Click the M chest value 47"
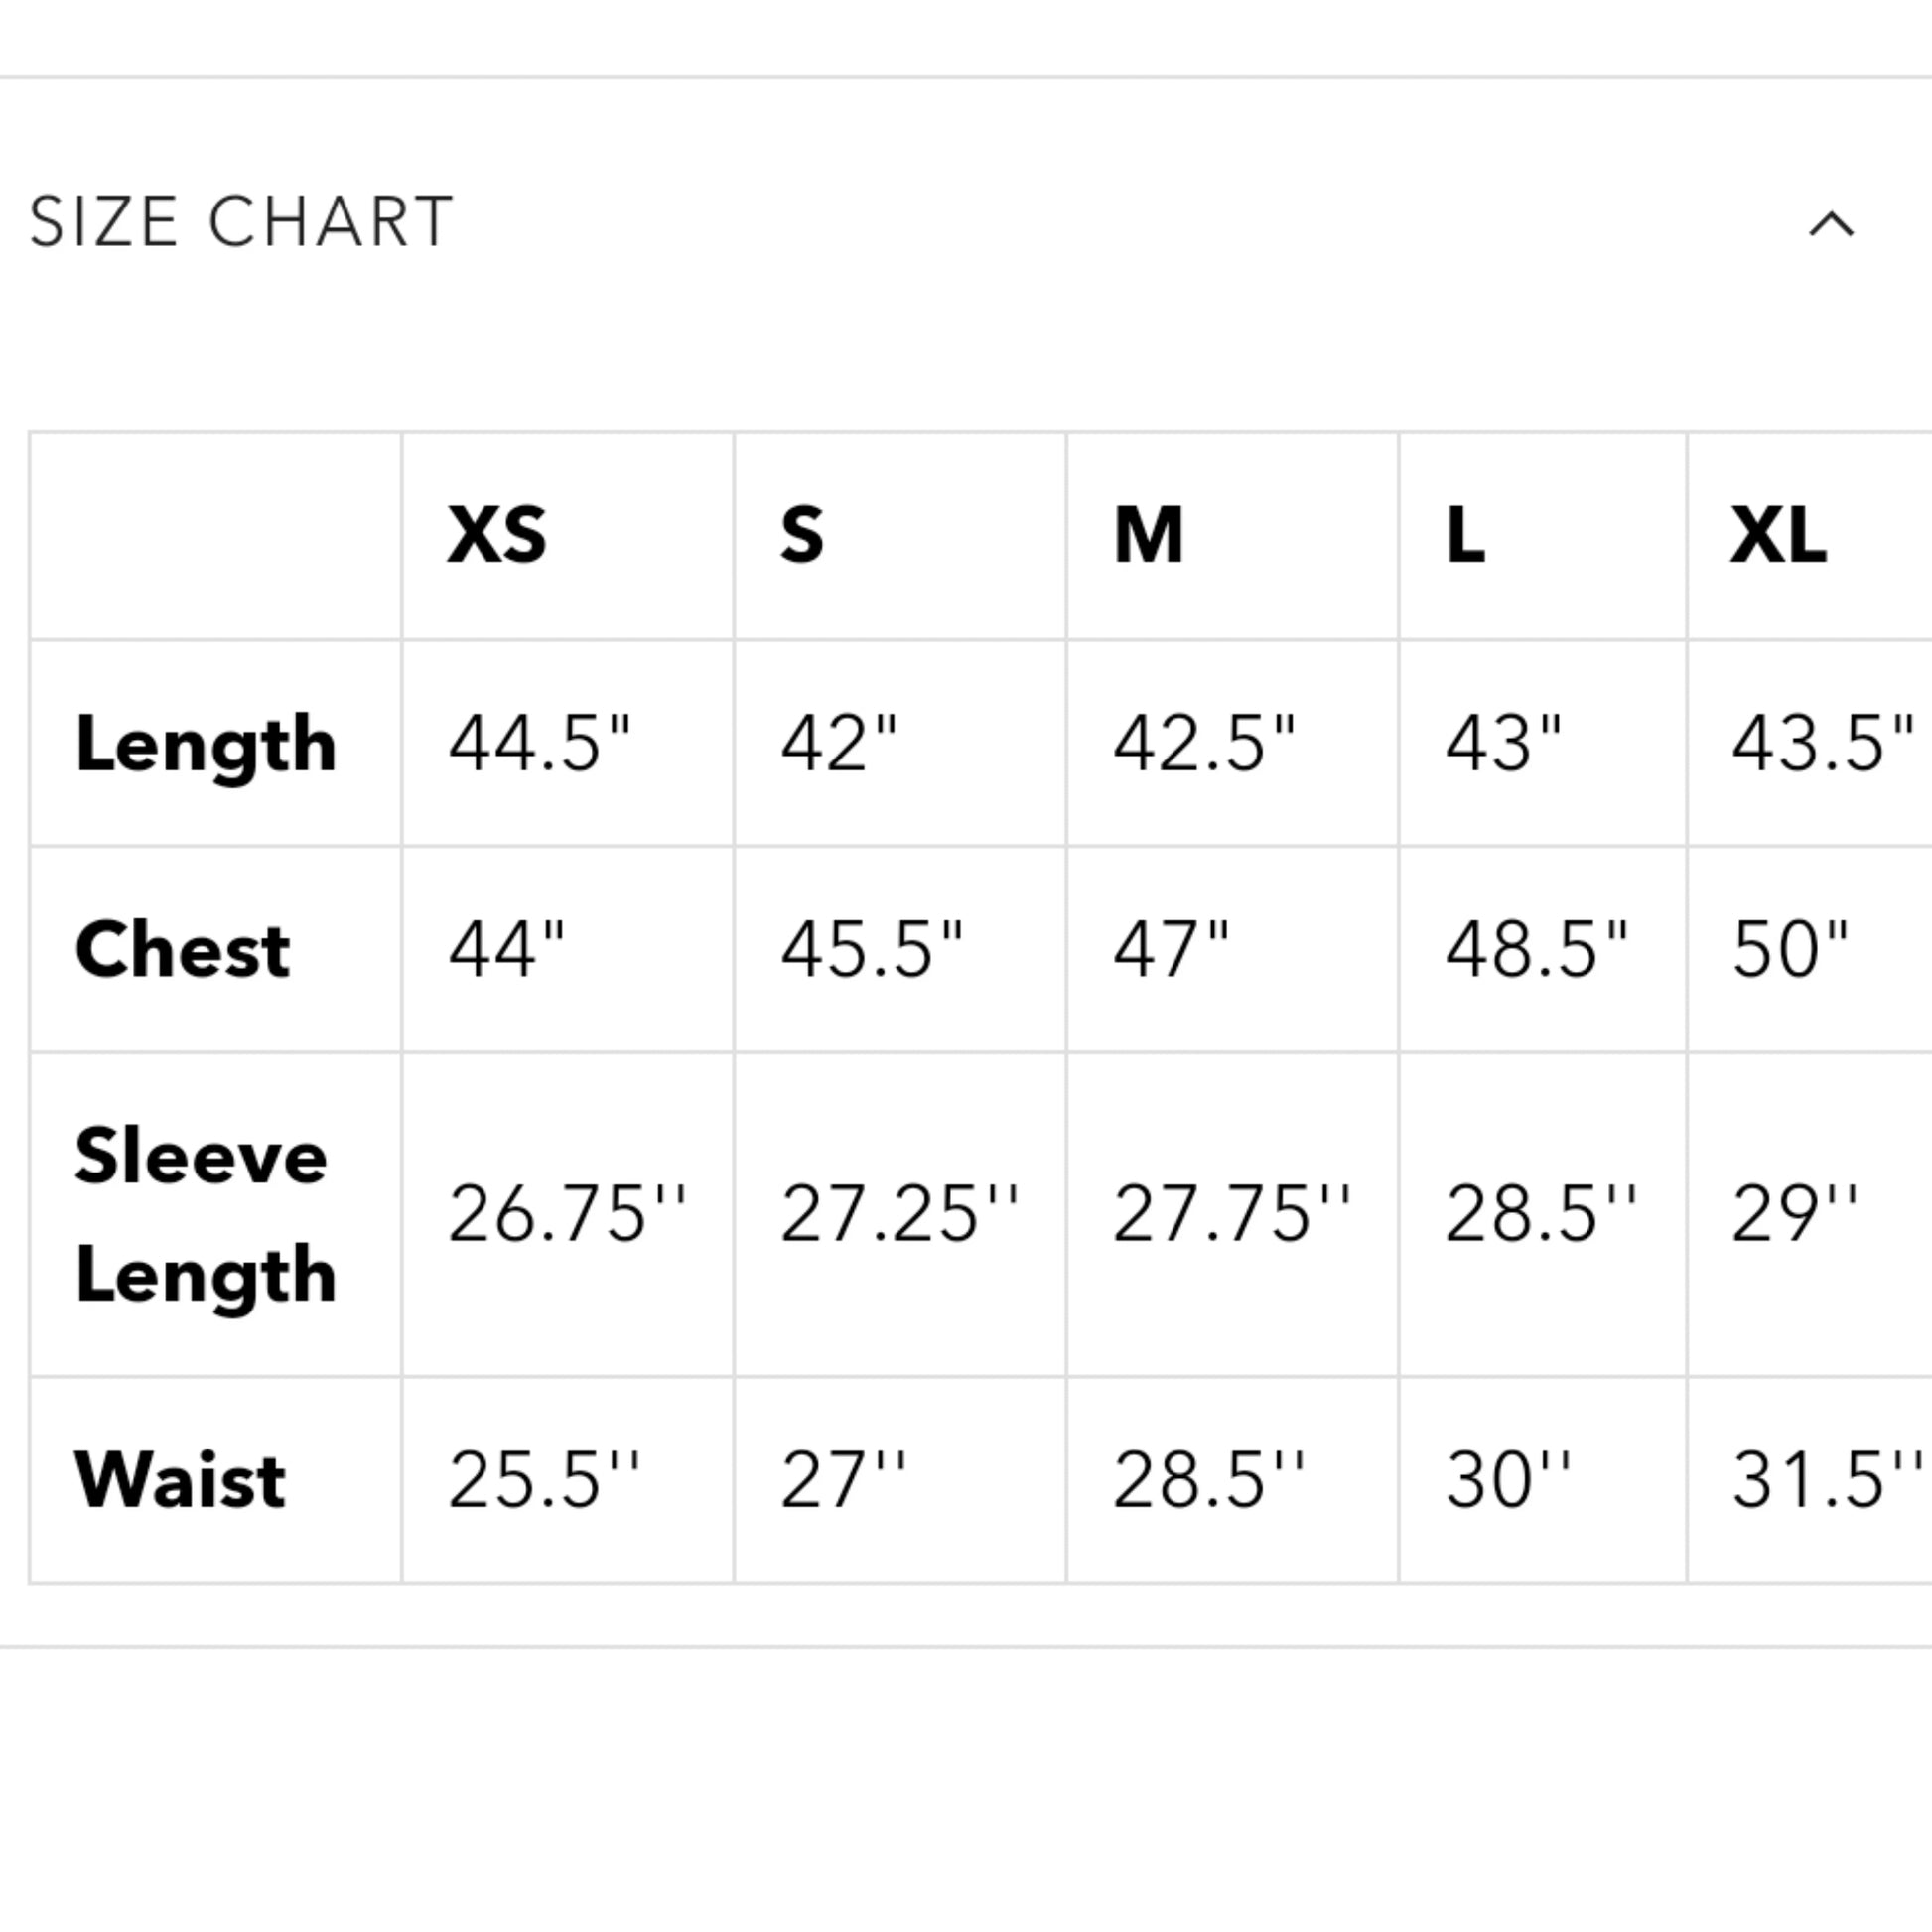 pyautogui.click(x=1171, y=948)
